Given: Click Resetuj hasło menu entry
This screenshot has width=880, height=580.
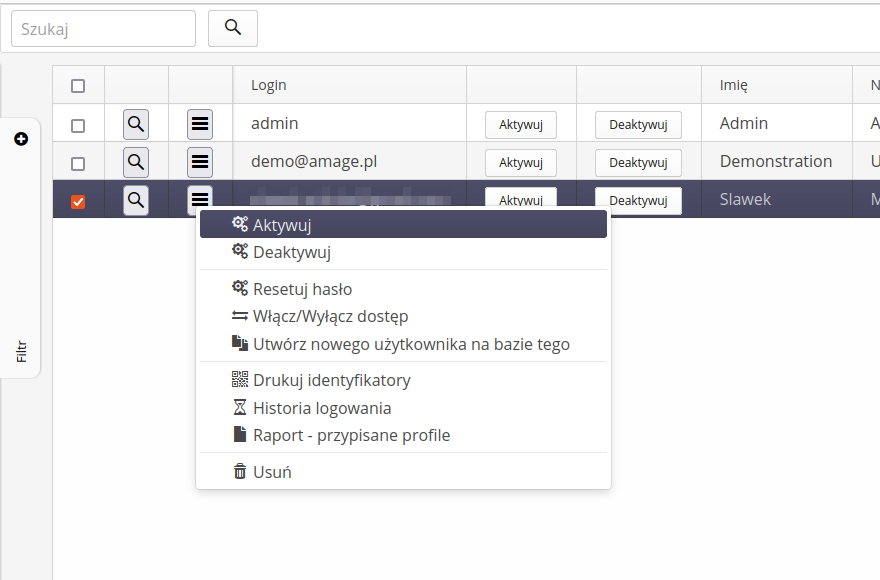Looking at the screenshot, I should [x=302, y=289].
